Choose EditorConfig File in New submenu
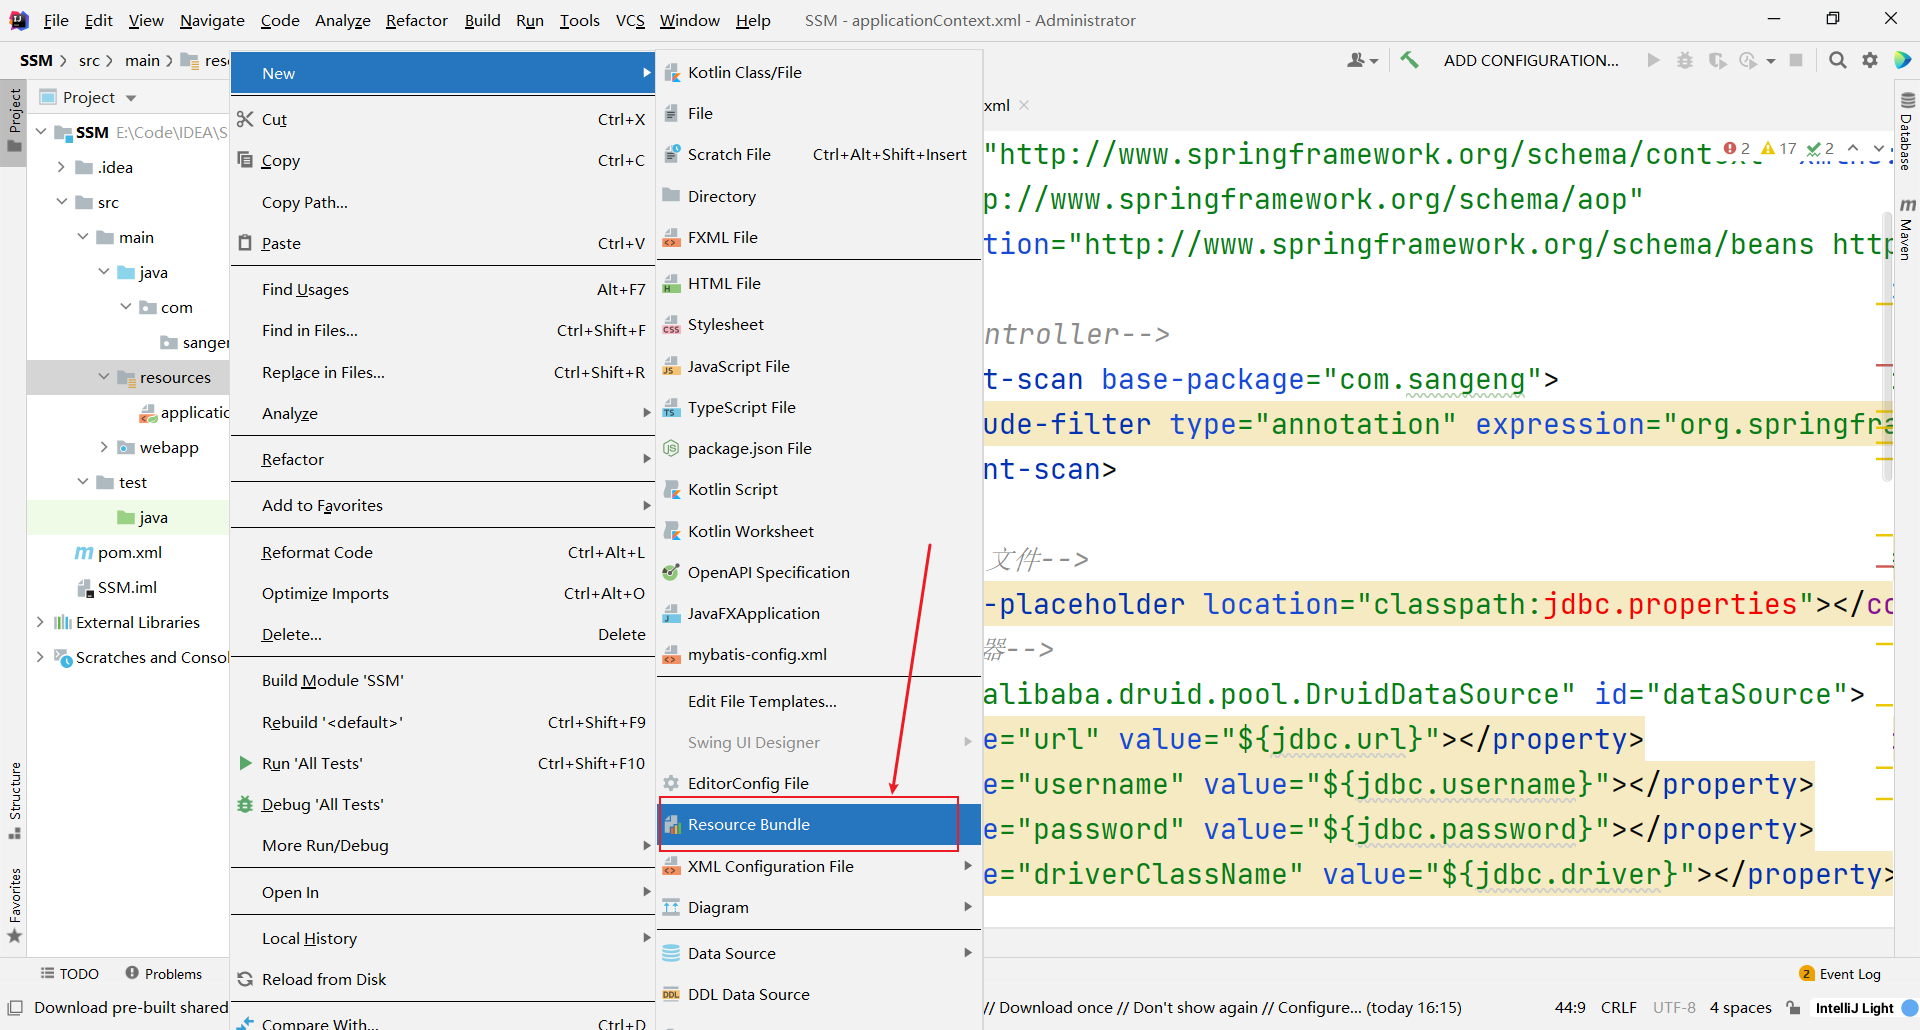This screenshot has width=1920, height=1030. [x=819, y=783]
